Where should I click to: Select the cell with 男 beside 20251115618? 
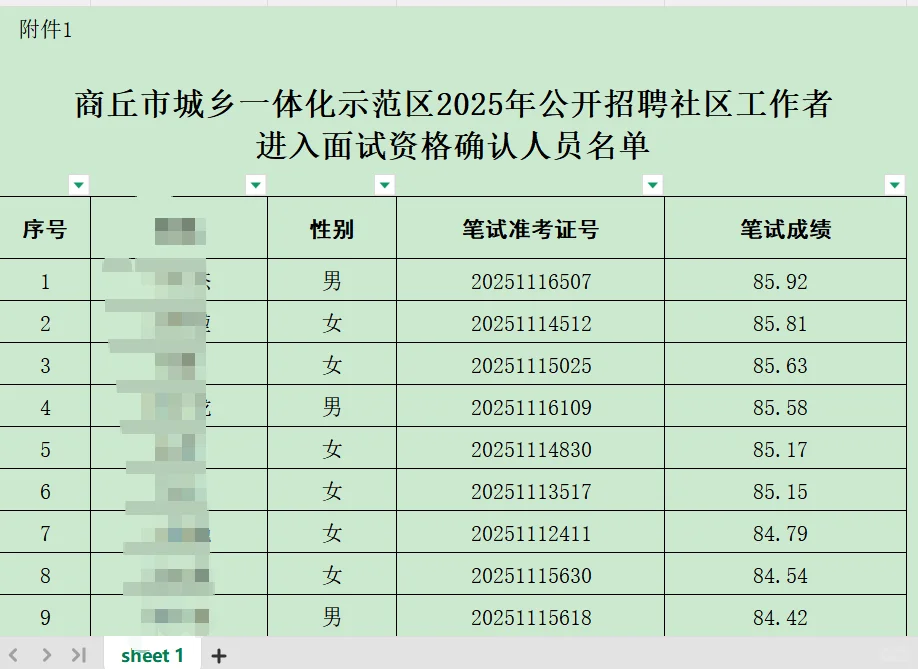pos(332,618)
